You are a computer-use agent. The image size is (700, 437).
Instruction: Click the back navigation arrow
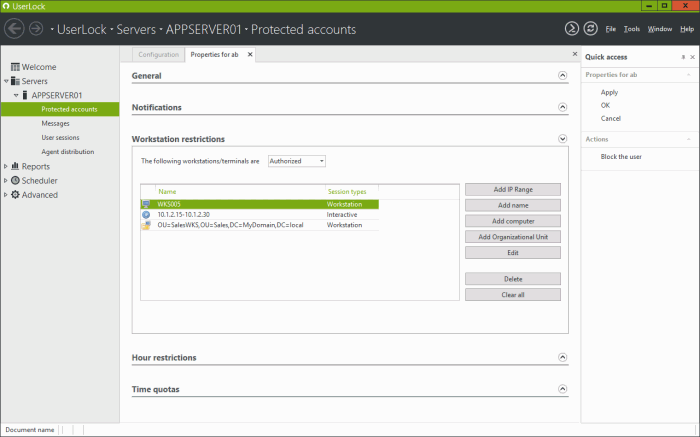(x=14, y=29)
